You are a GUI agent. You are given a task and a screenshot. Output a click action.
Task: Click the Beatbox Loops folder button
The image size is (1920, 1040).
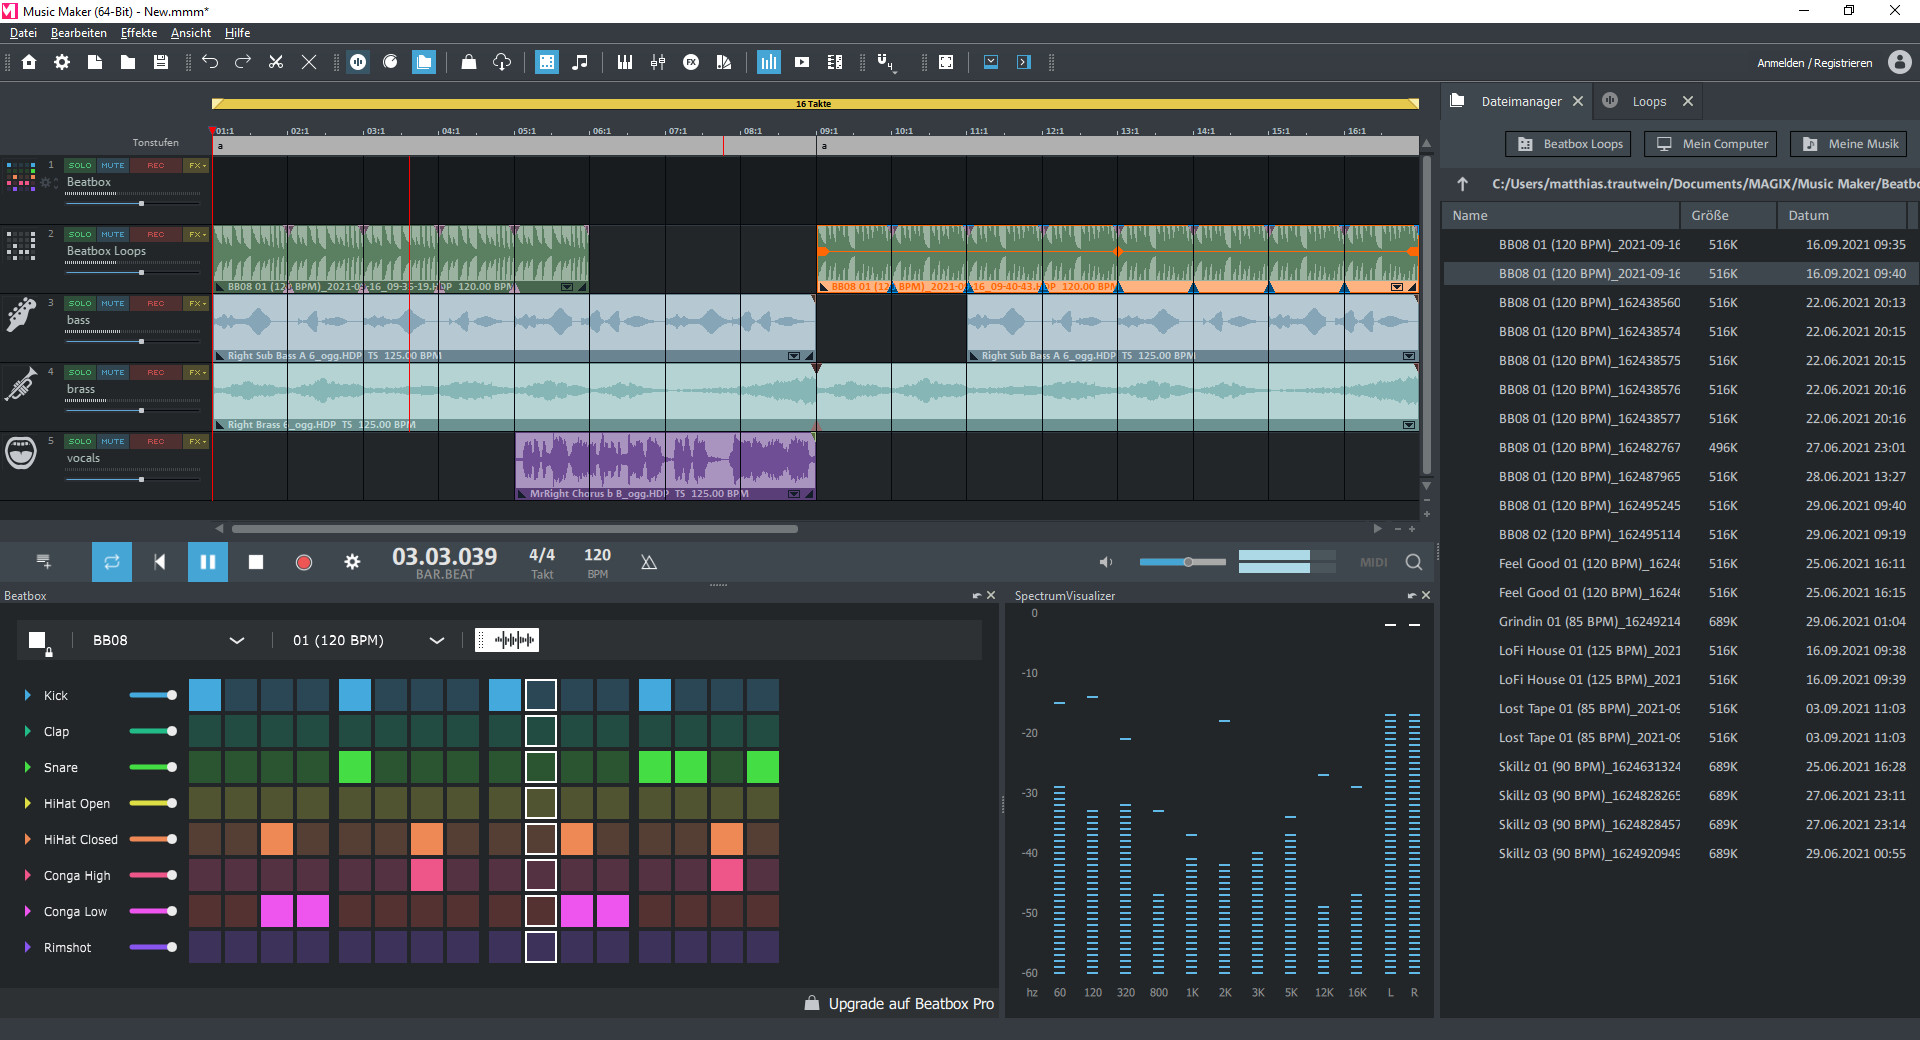[x=1567, y=143]
